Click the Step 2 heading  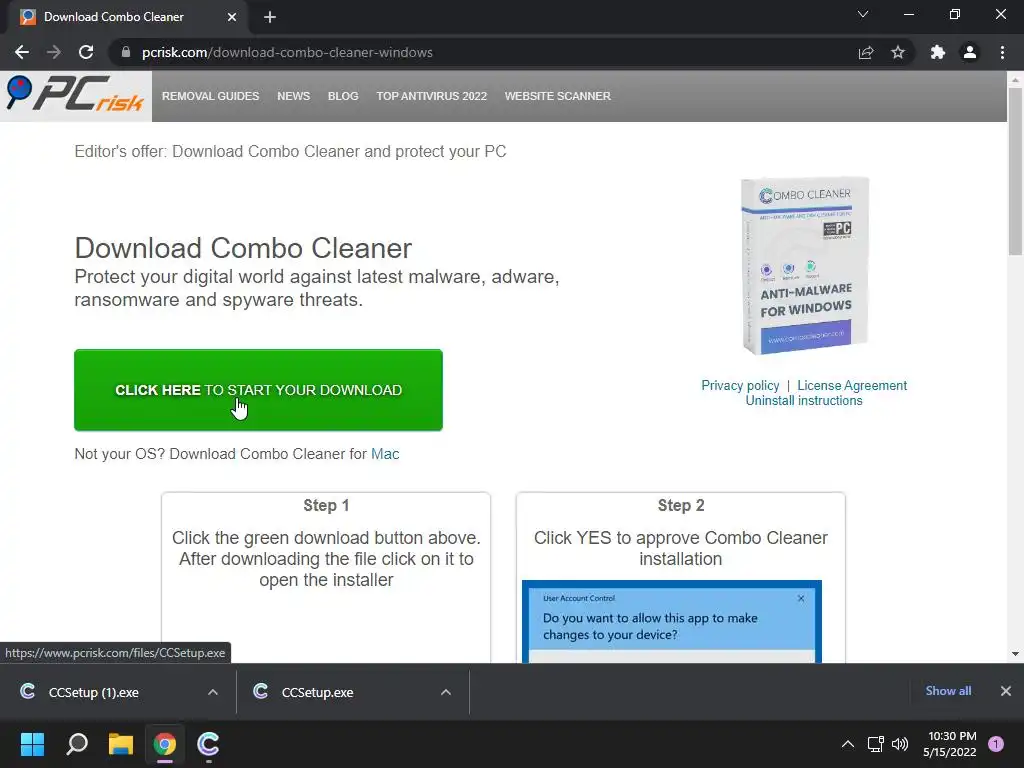(x=680, y=505)
